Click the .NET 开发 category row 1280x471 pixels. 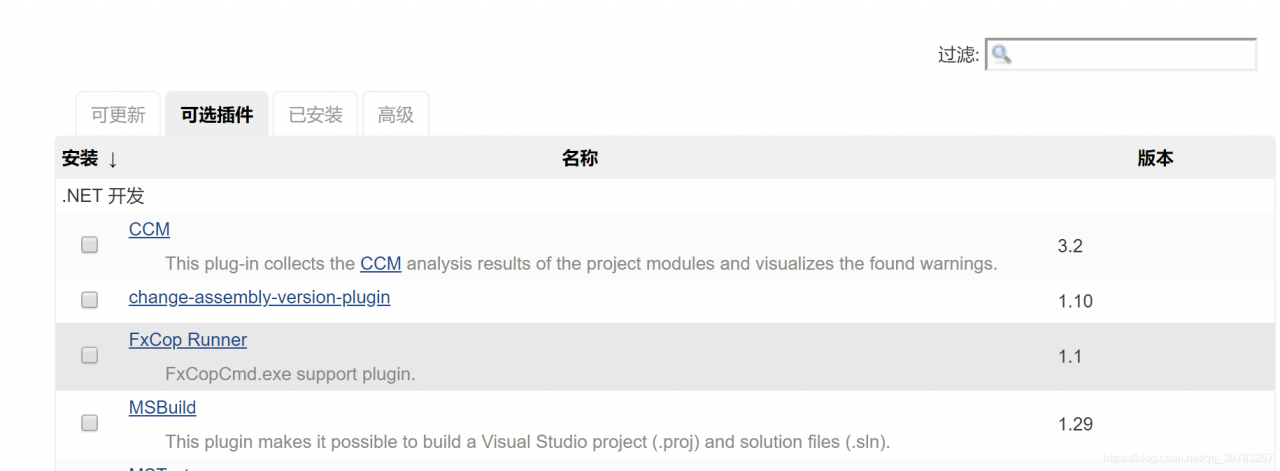103,196
